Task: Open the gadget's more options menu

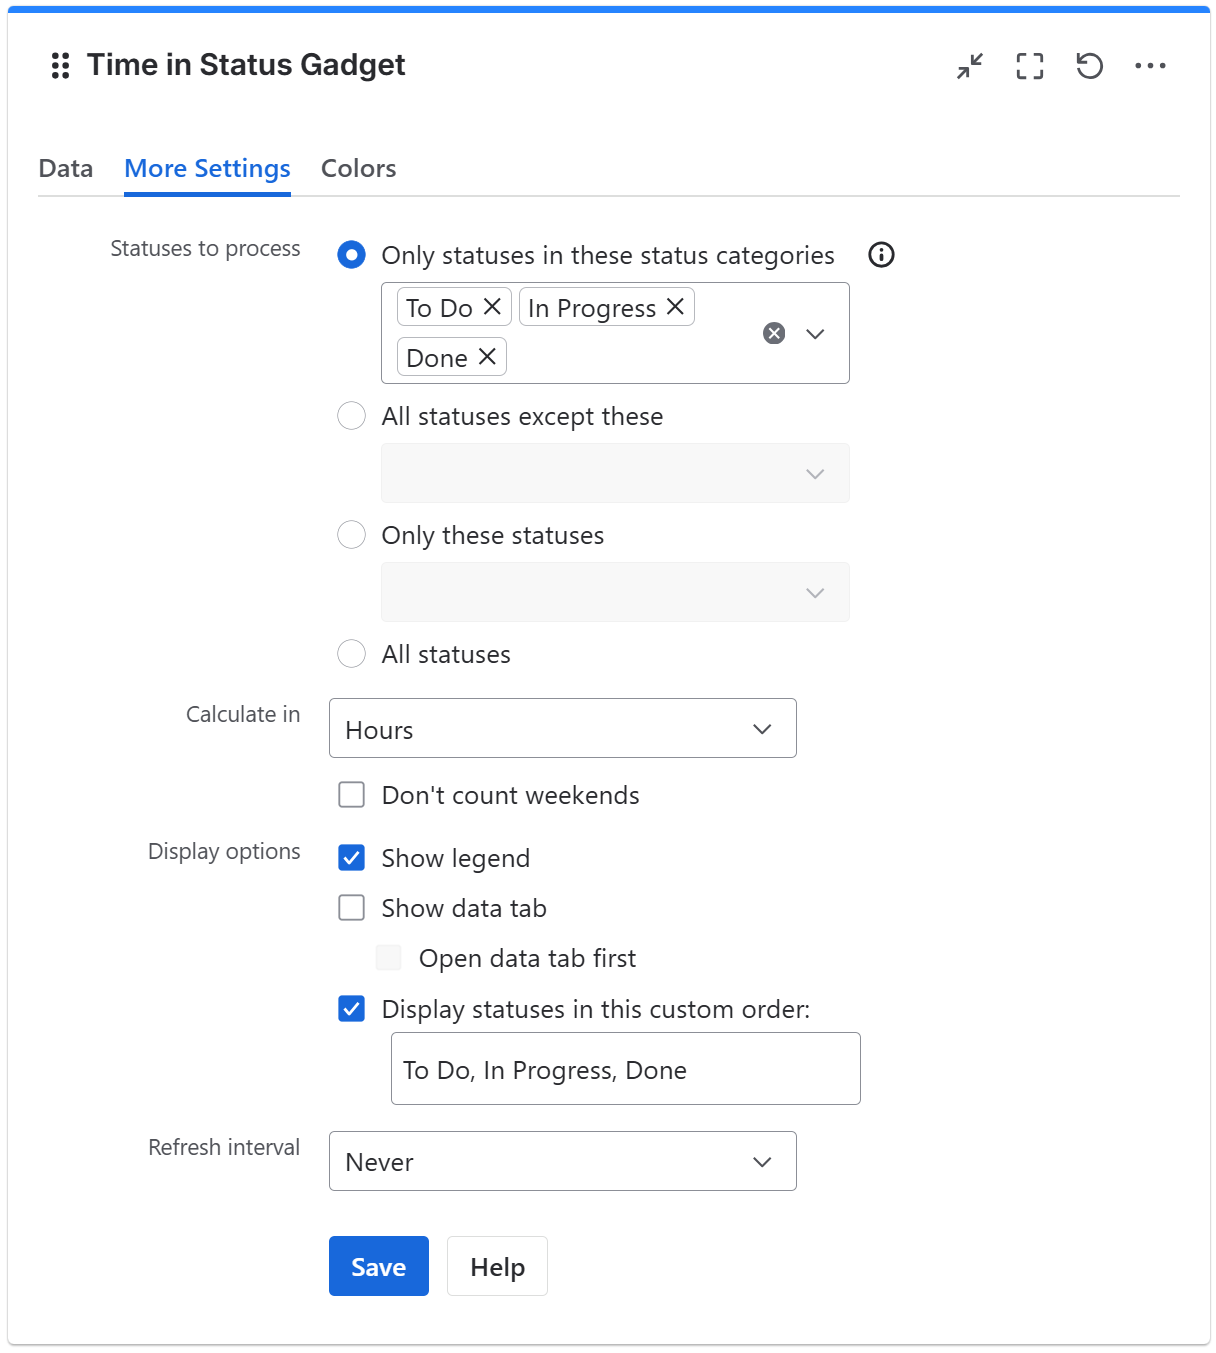Action: pyautogui.click(x=1152, y=65)
